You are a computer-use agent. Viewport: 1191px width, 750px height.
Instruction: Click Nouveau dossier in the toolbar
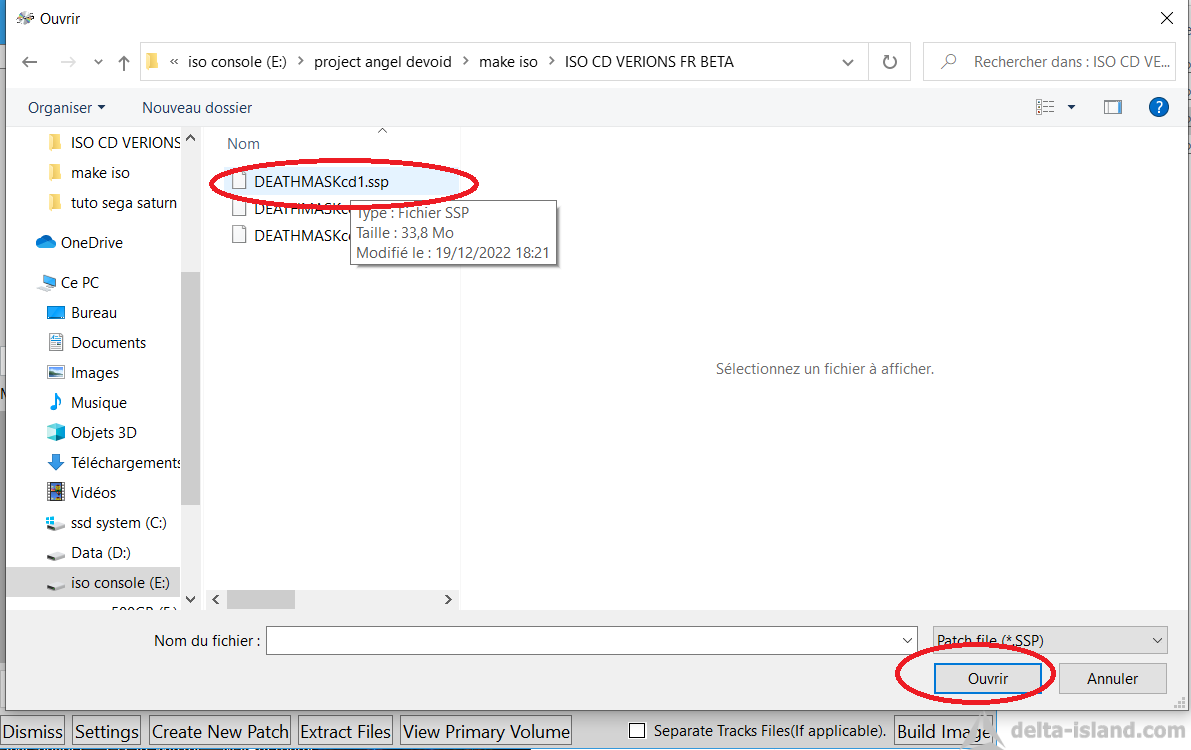197,107
